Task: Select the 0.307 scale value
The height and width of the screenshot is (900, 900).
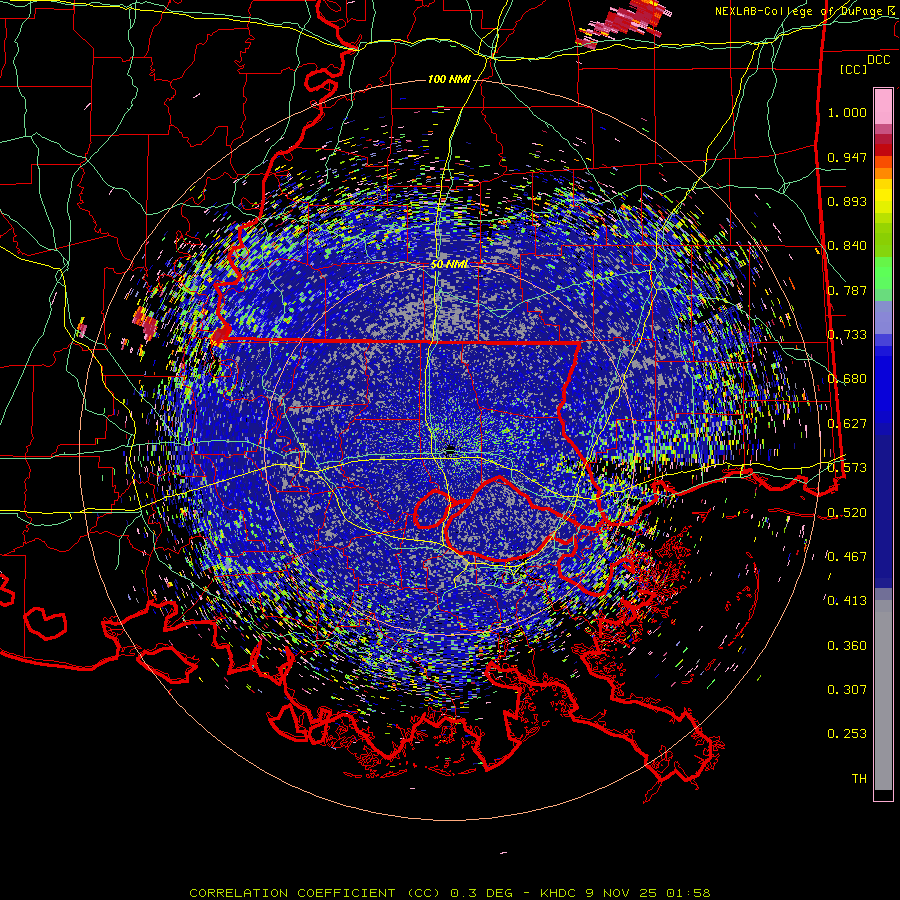Action: [847, 690]
